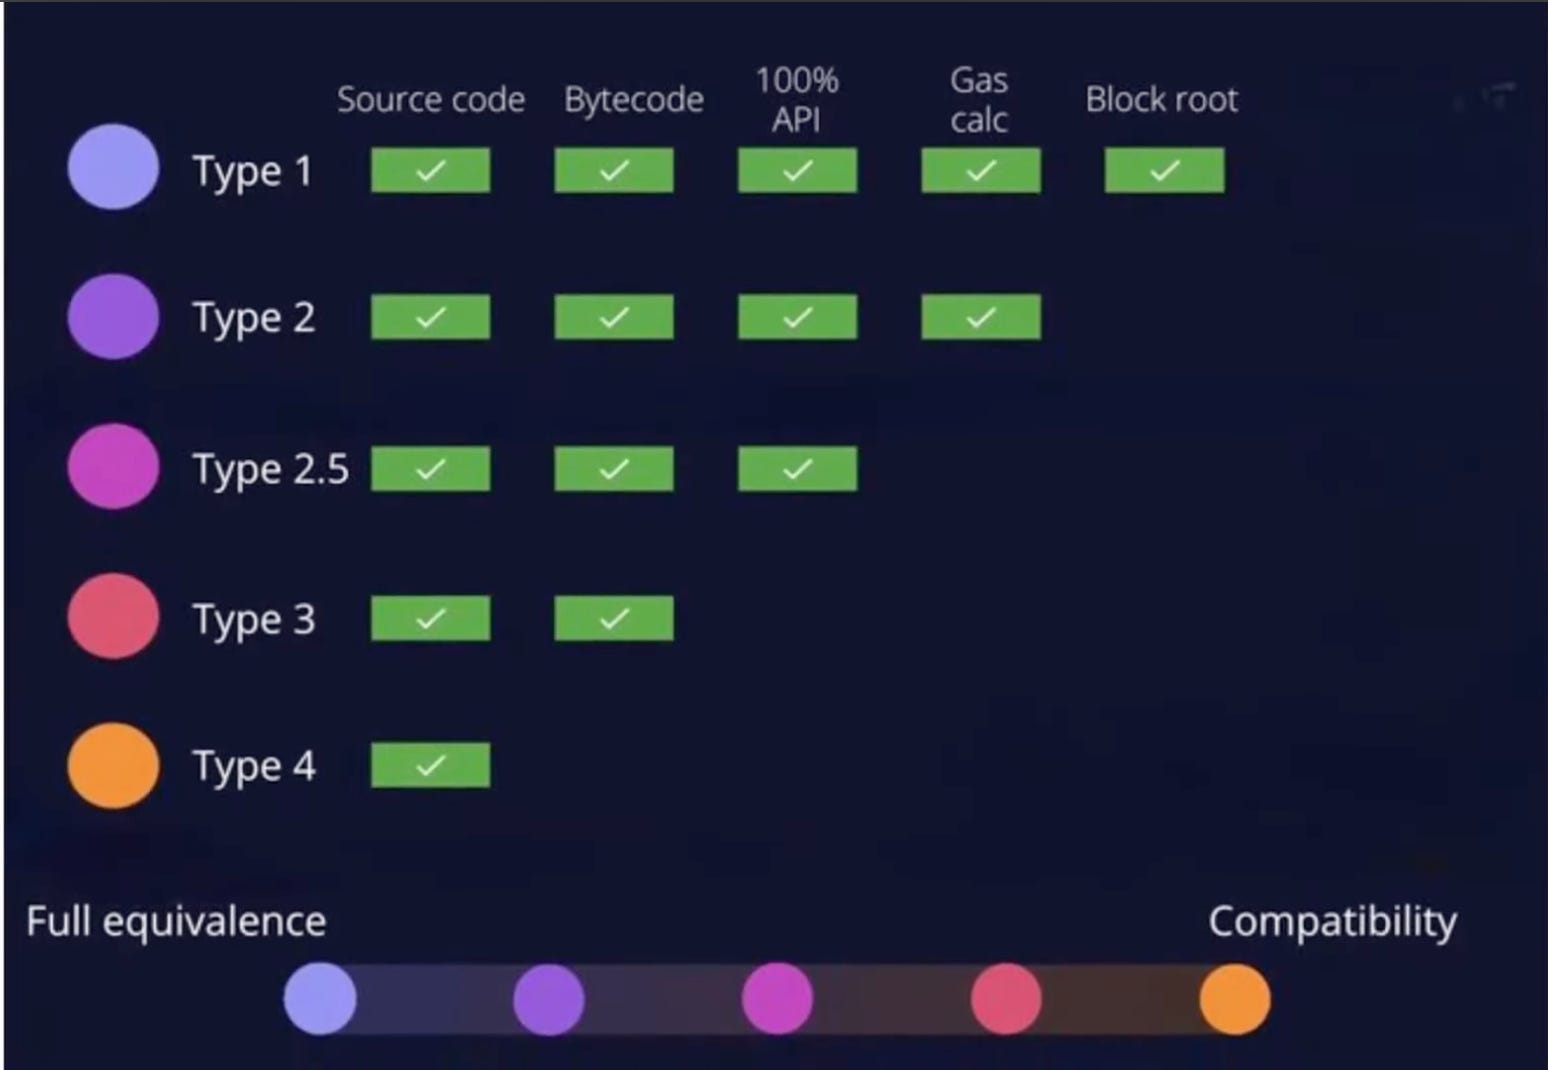
Task: Click the Source code column header
Action: click(x=431, y=100)
